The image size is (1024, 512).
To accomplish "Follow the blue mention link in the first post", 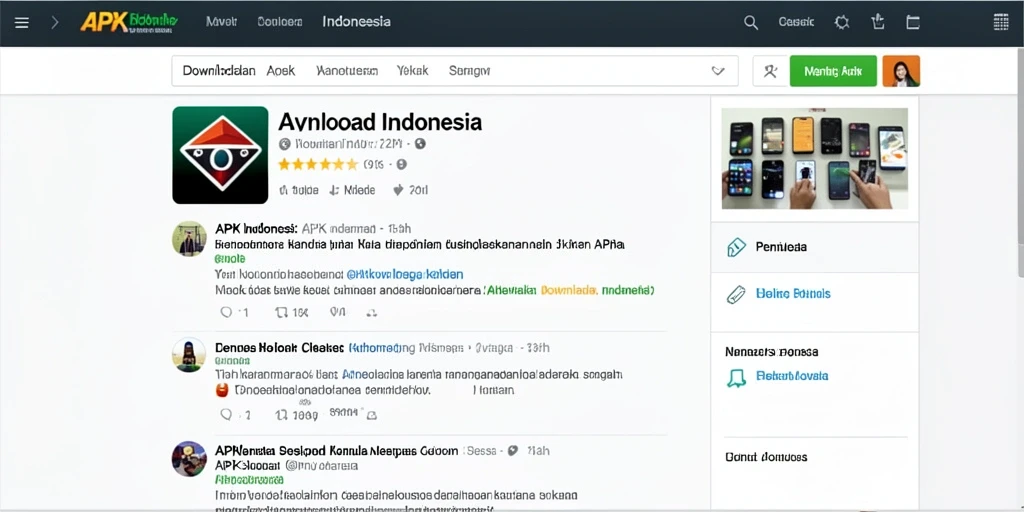I will 404,274.
